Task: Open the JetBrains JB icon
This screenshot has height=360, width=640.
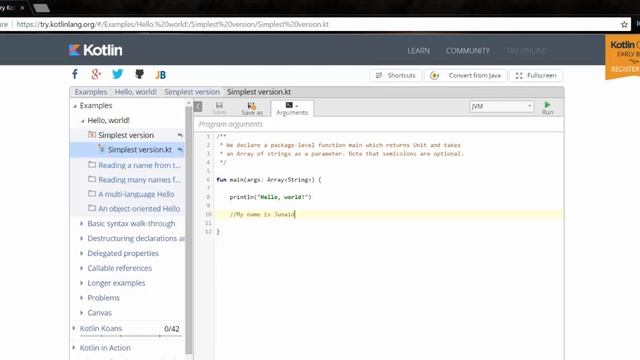Action: [x=160, y=75]
